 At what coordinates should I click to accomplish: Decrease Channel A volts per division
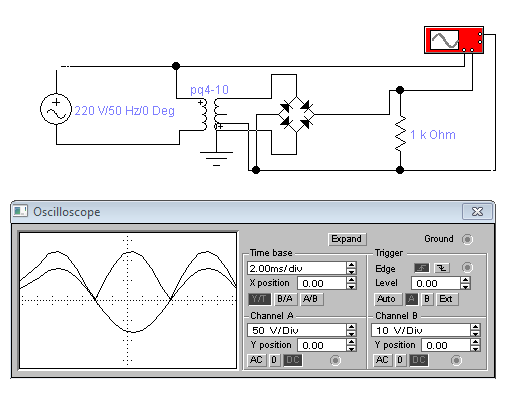click(351, 333)
